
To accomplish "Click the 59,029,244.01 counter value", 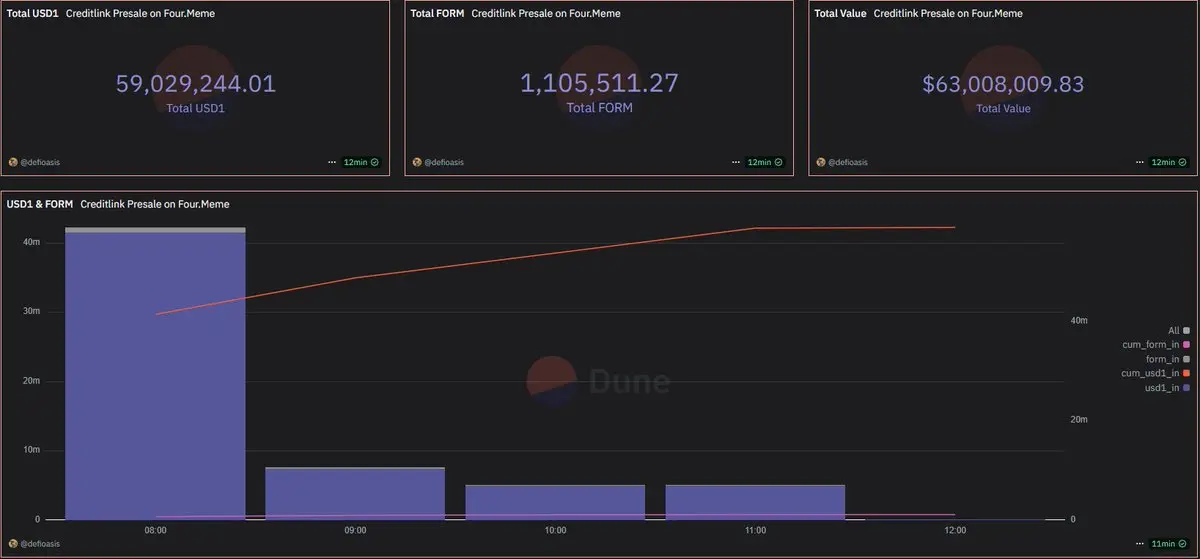I will coord(196,84).
